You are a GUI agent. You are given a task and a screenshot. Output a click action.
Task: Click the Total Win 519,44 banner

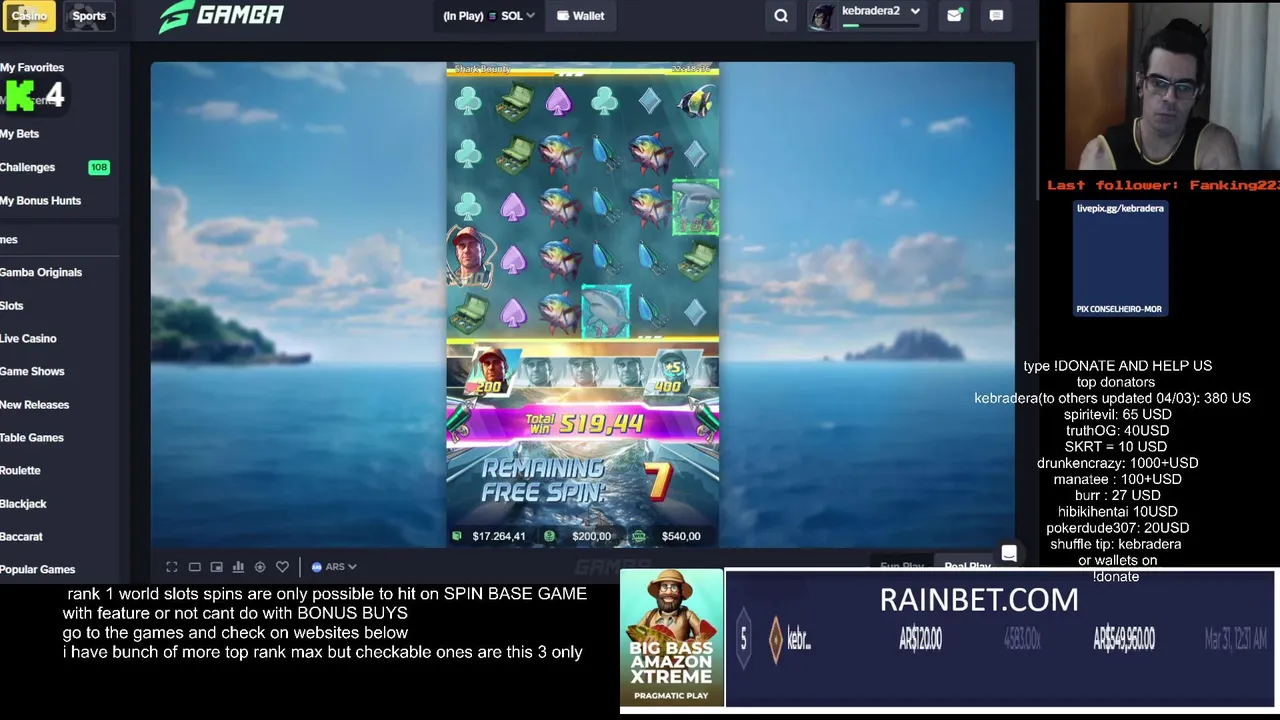point(582,424)
